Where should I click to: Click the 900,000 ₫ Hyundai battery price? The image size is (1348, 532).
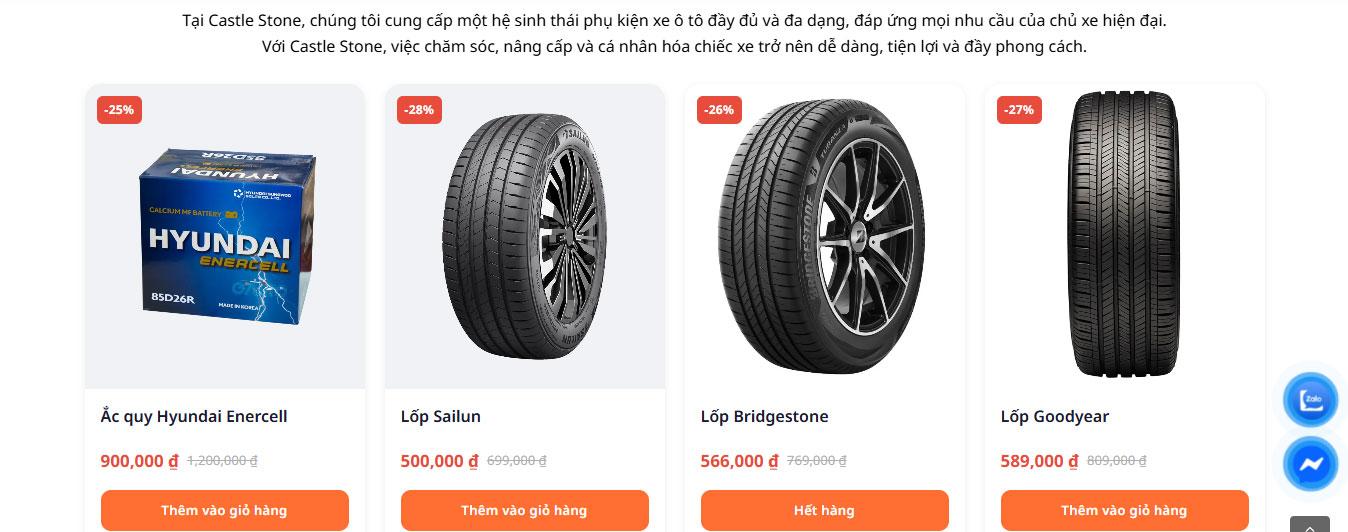click(139, 461)
